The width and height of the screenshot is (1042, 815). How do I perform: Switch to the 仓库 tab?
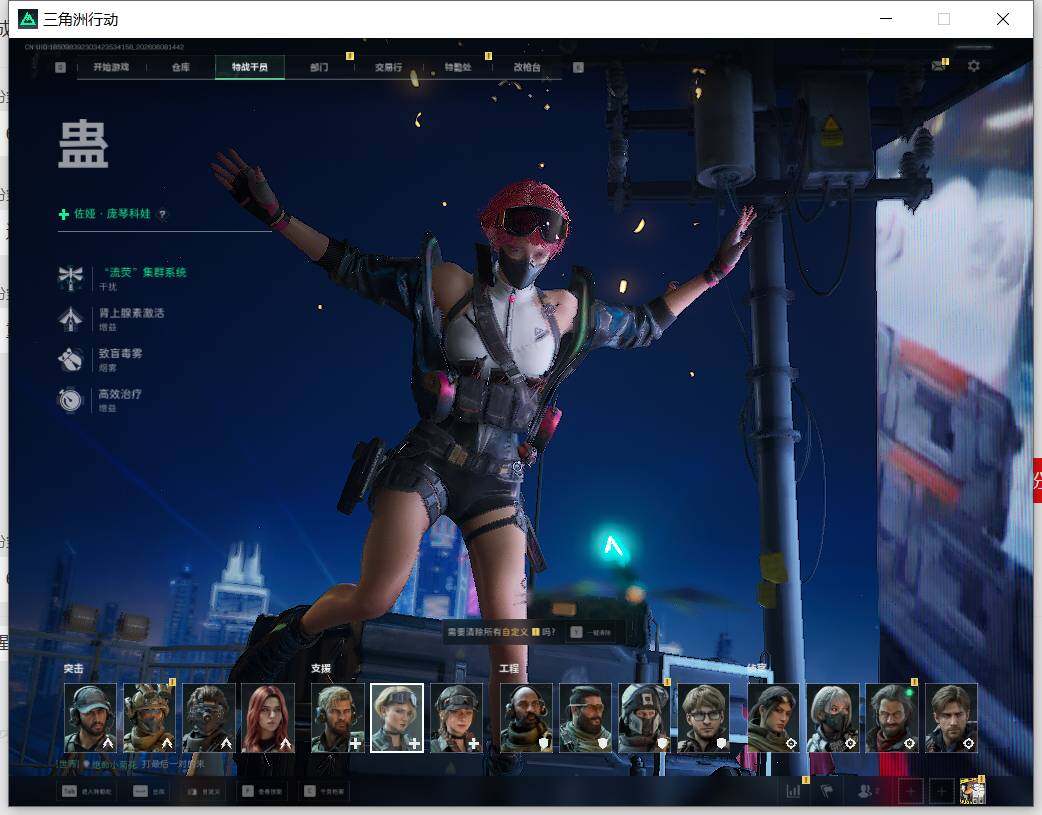181,67
